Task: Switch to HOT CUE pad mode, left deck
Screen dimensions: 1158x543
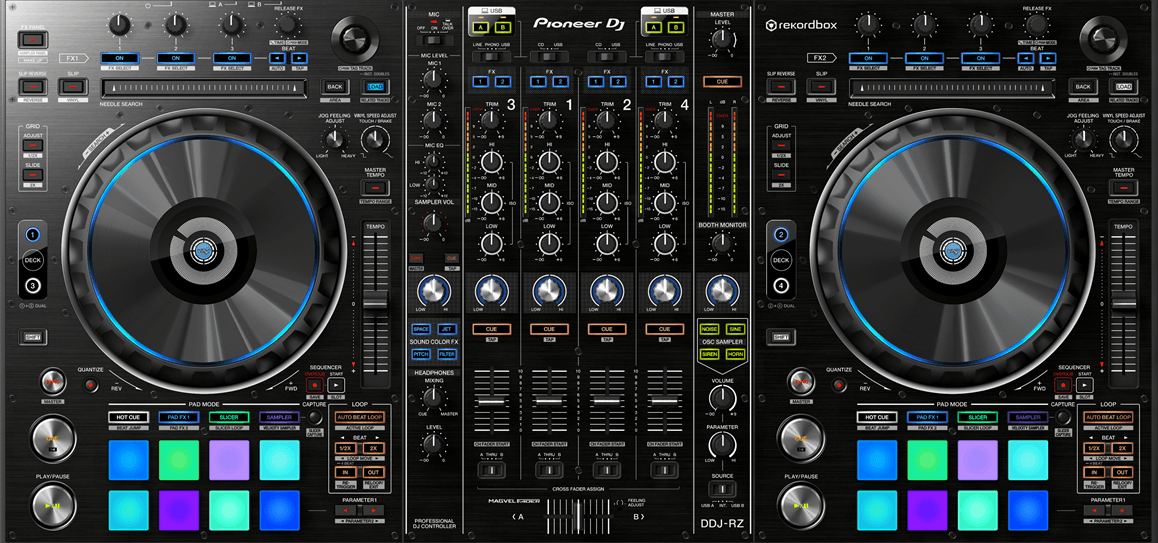Action: (x=129, y=417)
